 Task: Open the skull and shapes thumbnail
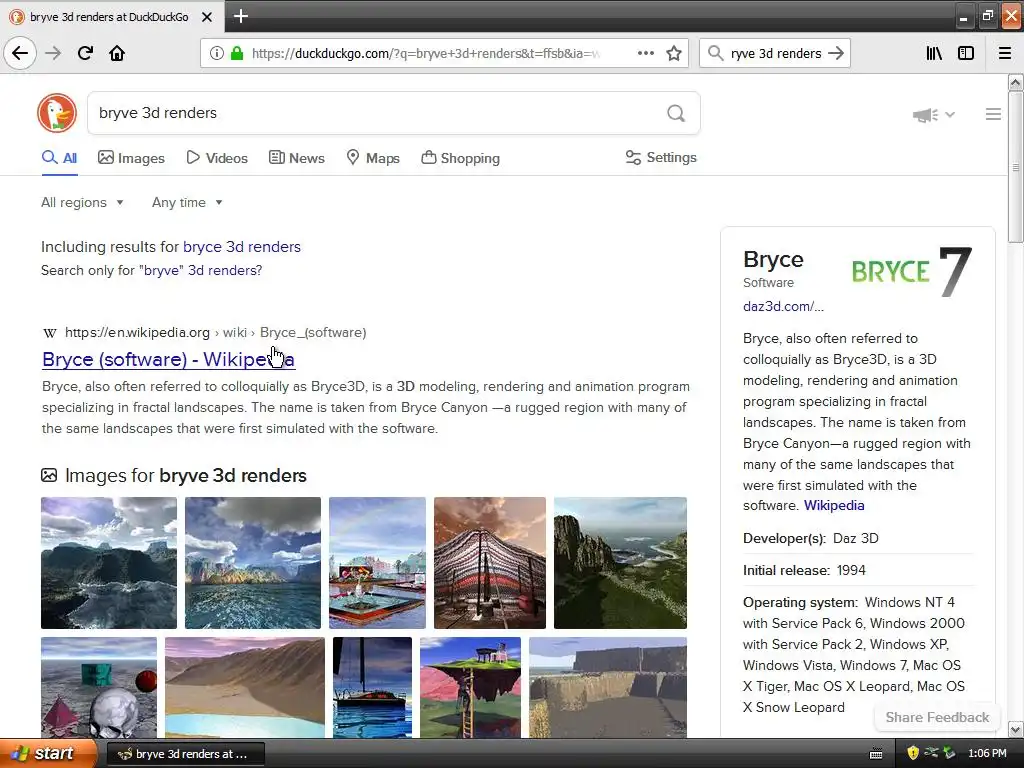pyautogui.click(x=99, y=687)
